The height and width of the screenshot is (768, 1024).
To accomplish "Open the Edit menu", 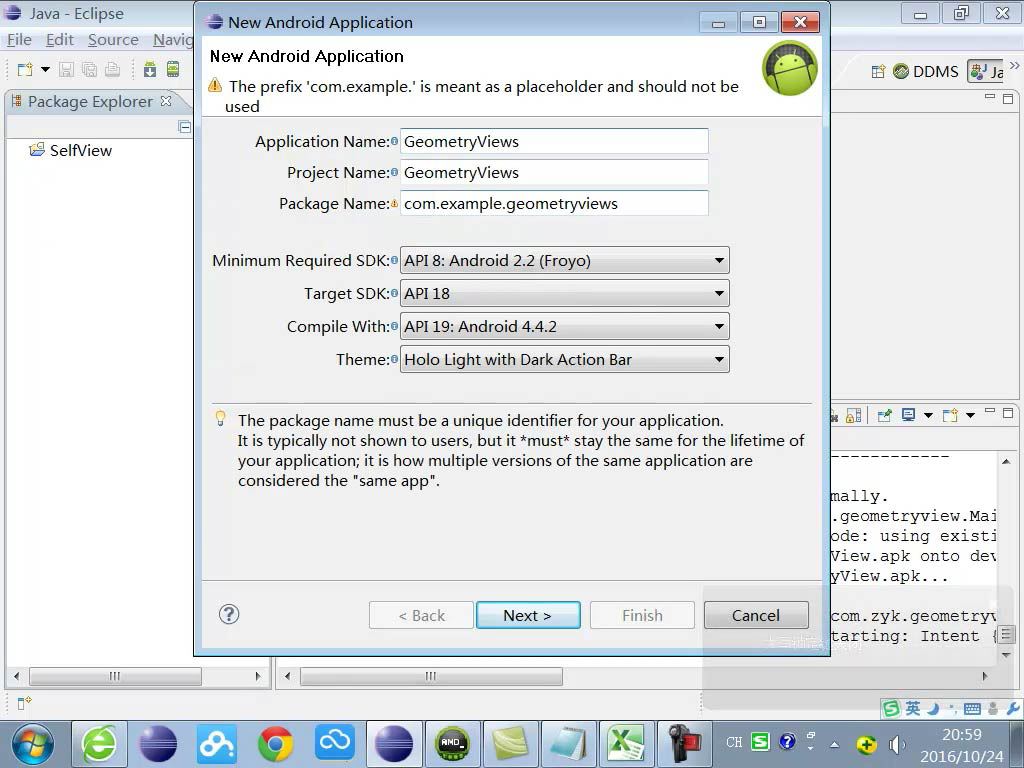I will tap(59, 40).
